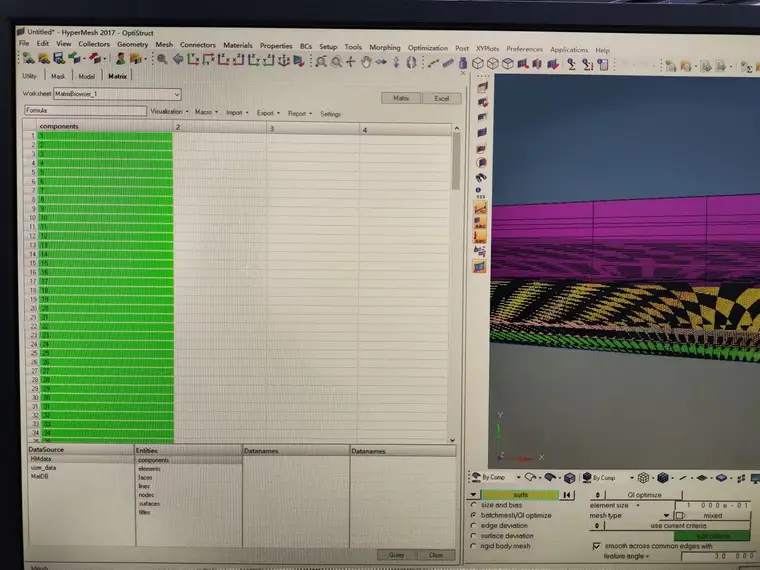Switch to the Utility tab
Image resolution: width=760 pixels, height=570 pixels.
pyautogui.click(x=30, y=76)
